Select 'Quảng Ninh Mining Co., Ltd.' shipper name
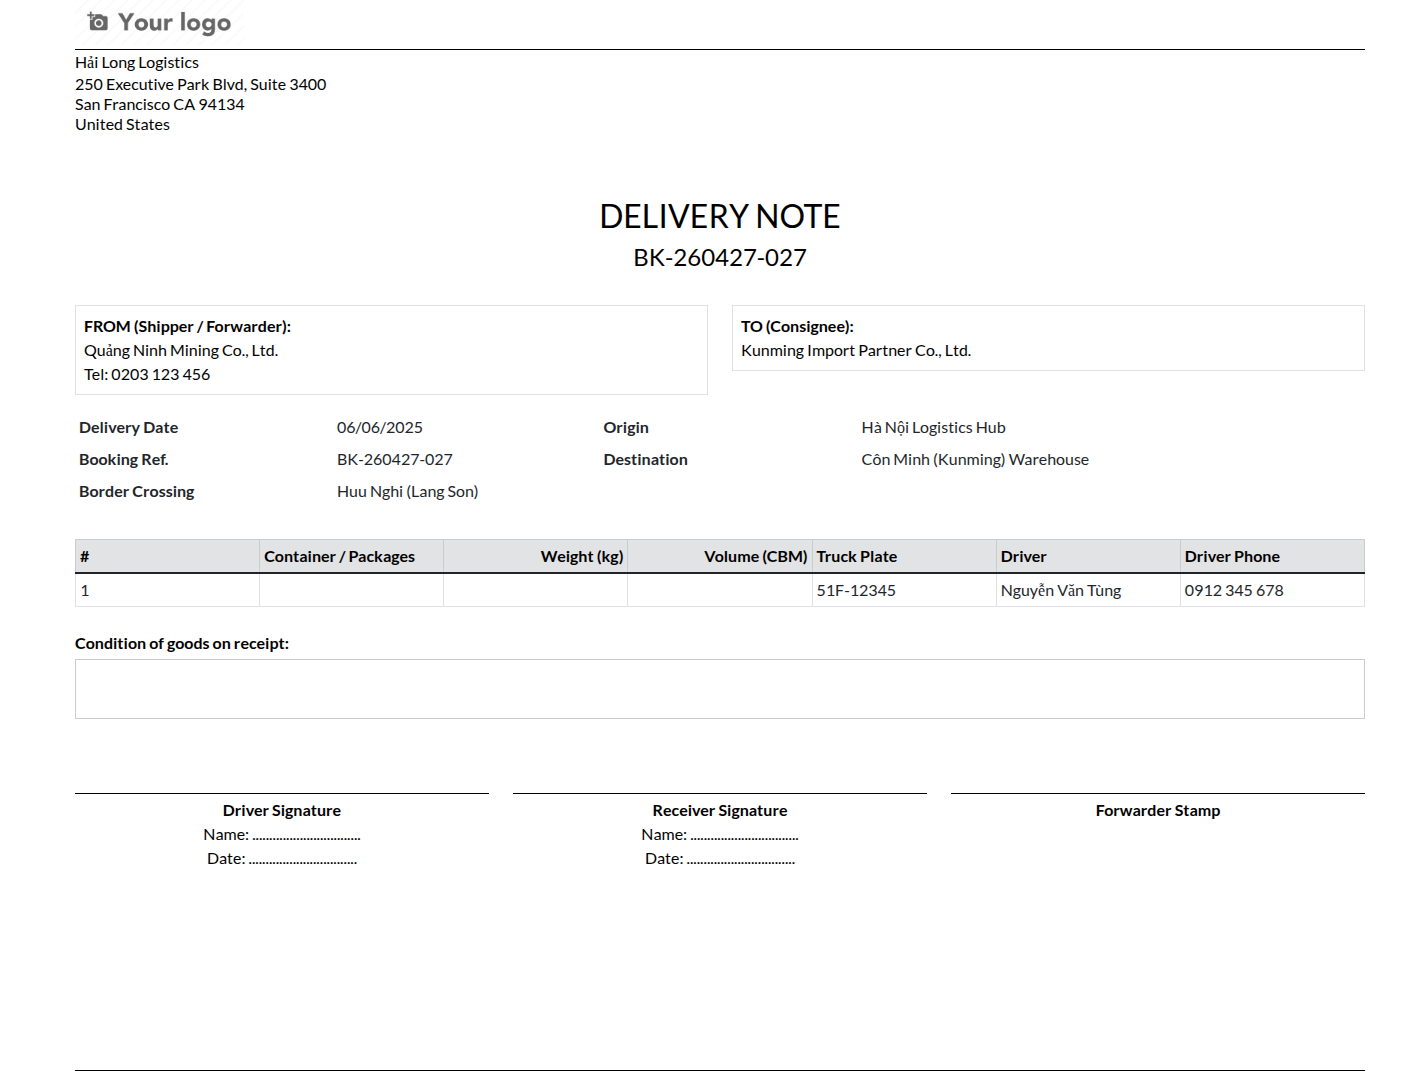 click(181, 350)
